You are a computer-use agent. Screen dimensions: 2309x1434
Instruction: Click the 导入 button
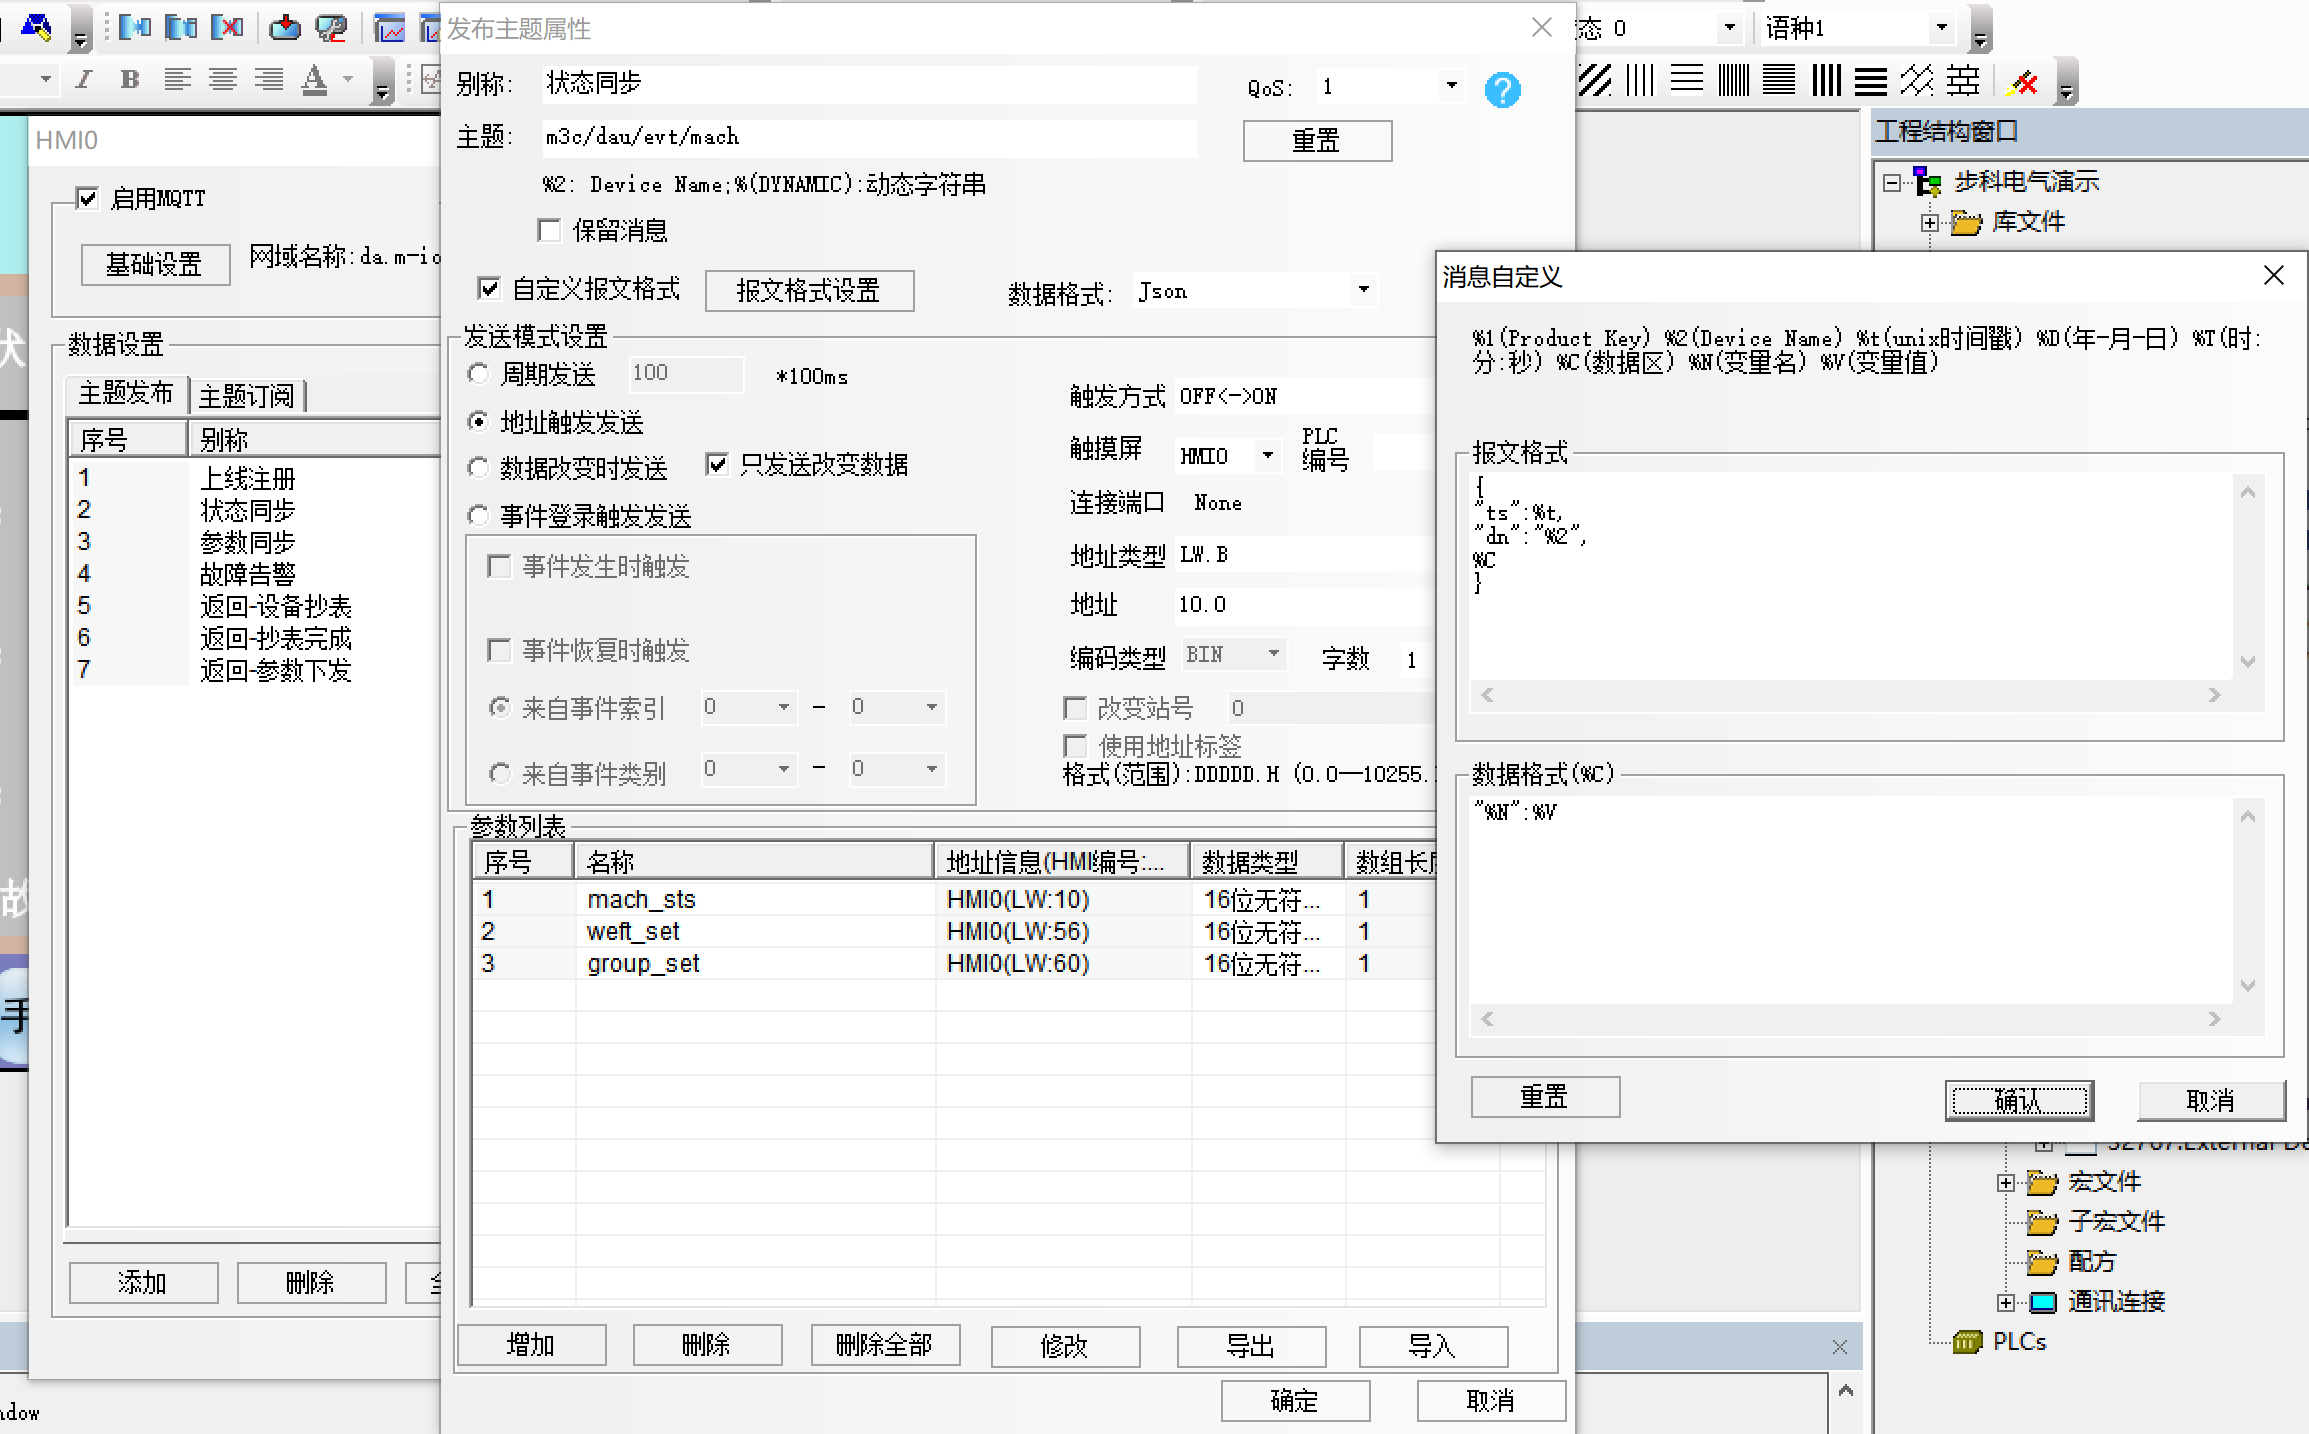(1433, 1347)
